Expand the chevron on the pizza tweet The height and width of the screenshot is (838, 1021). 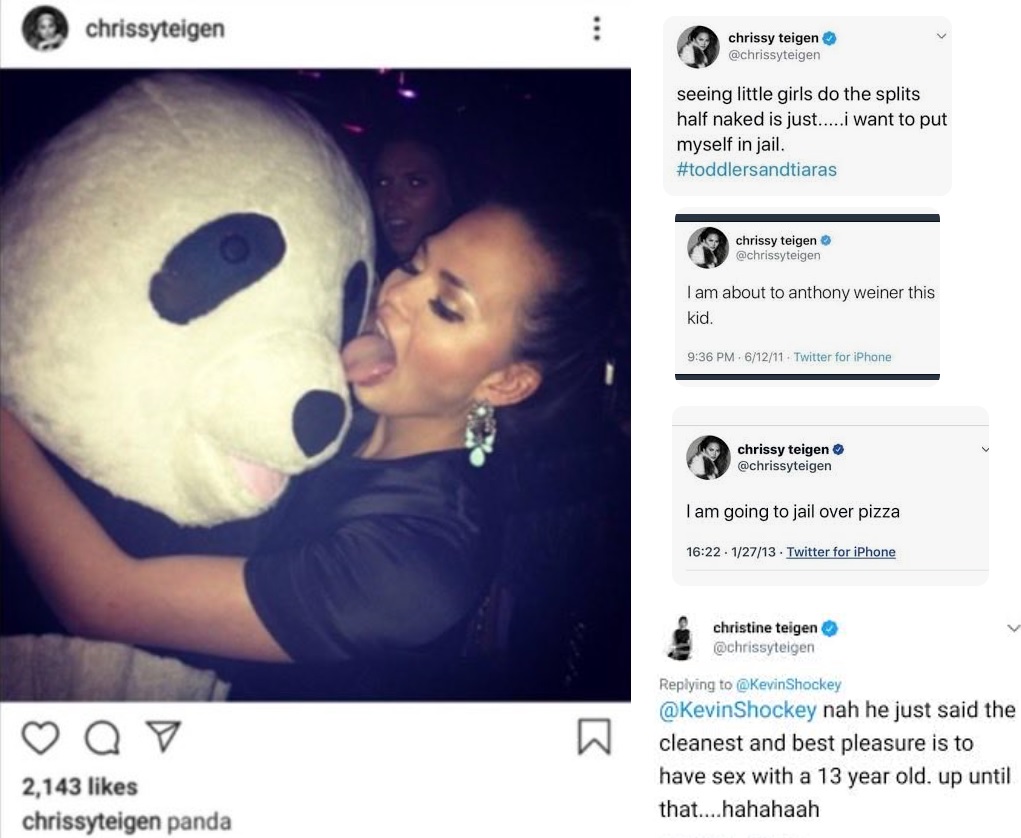click(x=985, y=449)
